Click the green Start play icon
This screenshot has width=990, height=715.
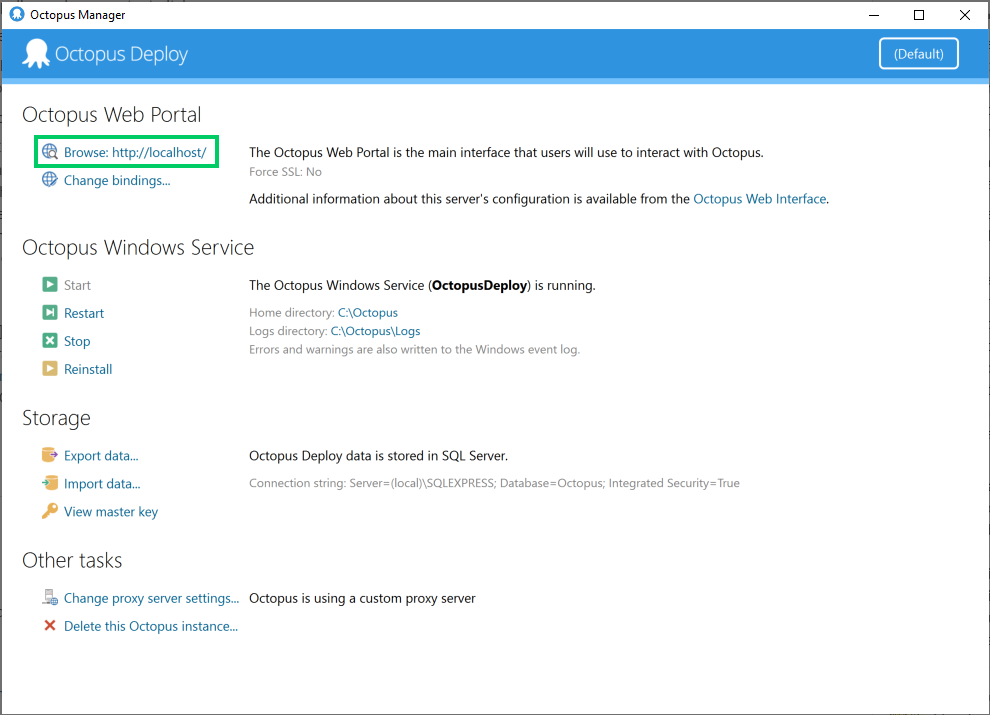(x=50, y=284)
